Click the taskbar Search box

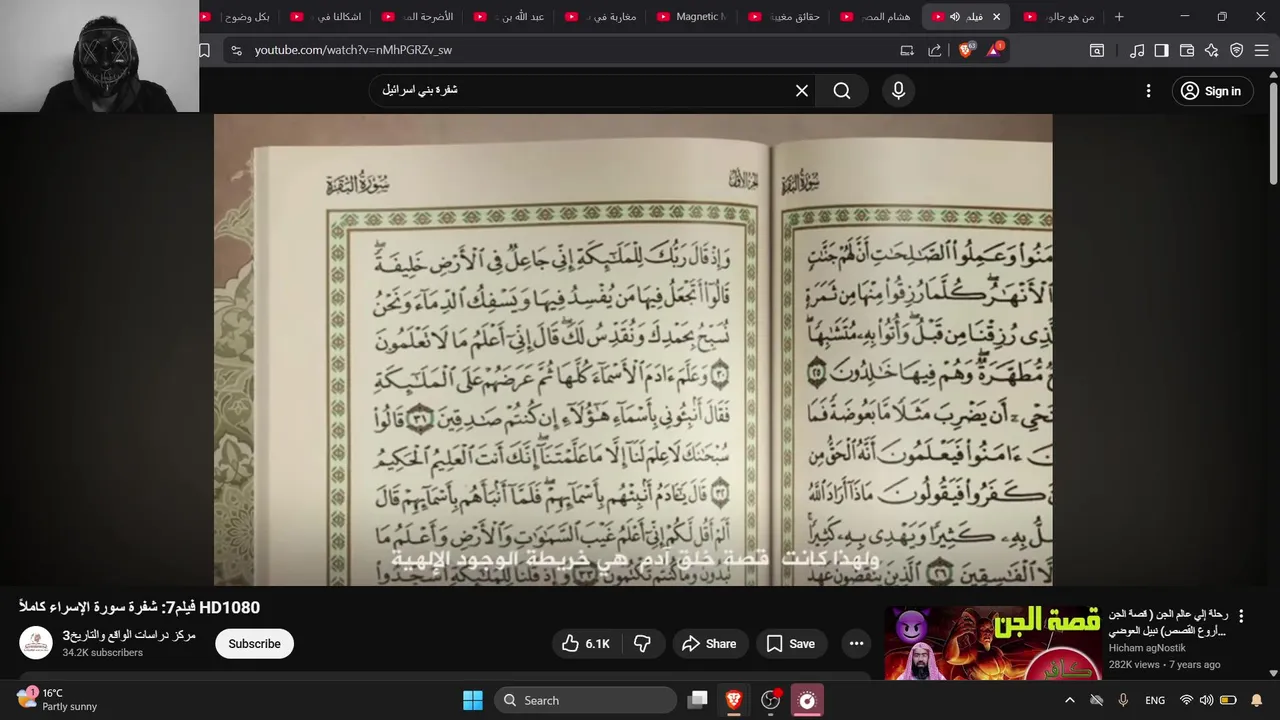pyautogui.click(x=585, y=700)
